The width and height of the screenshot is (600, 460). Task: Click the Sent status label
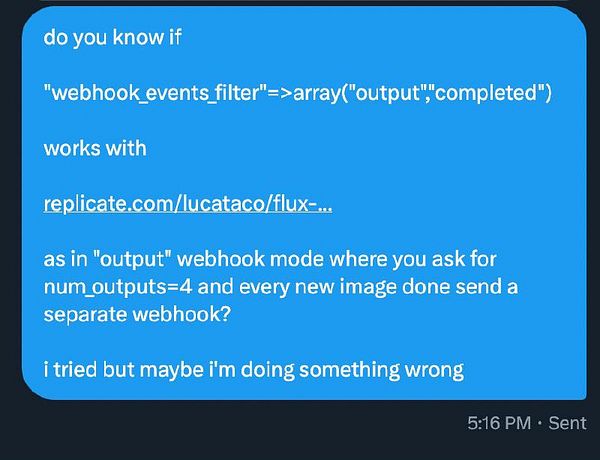(567, 423)
